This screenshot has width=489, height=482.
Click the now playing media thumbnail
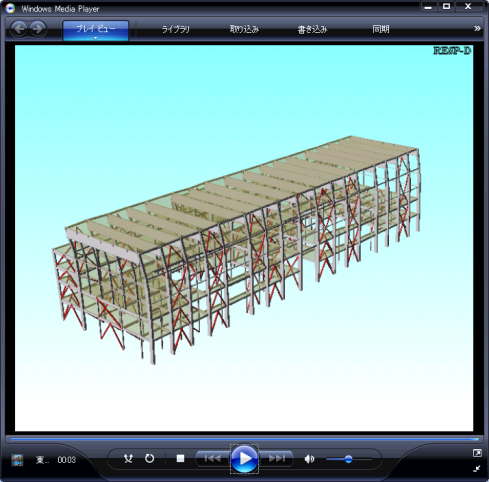point(17,460)
